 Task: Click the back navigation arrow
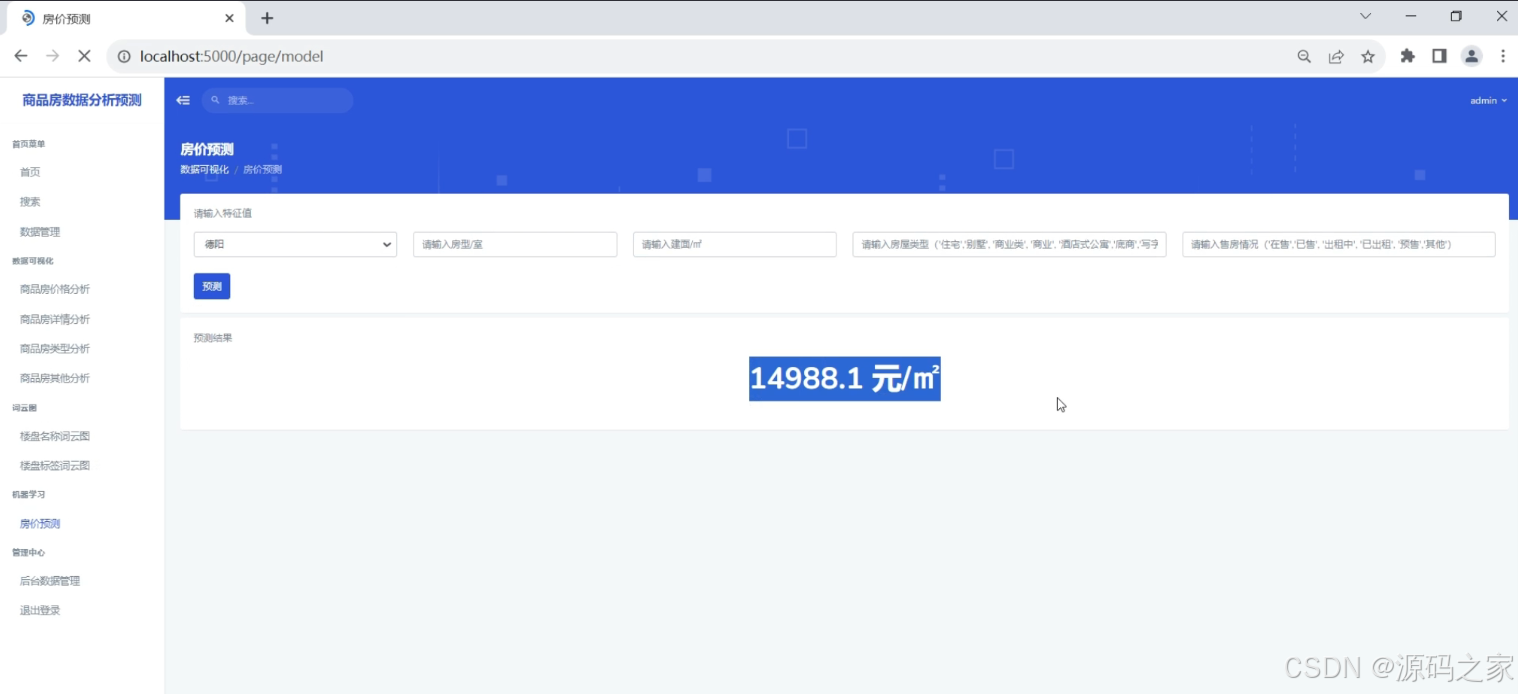20,56
